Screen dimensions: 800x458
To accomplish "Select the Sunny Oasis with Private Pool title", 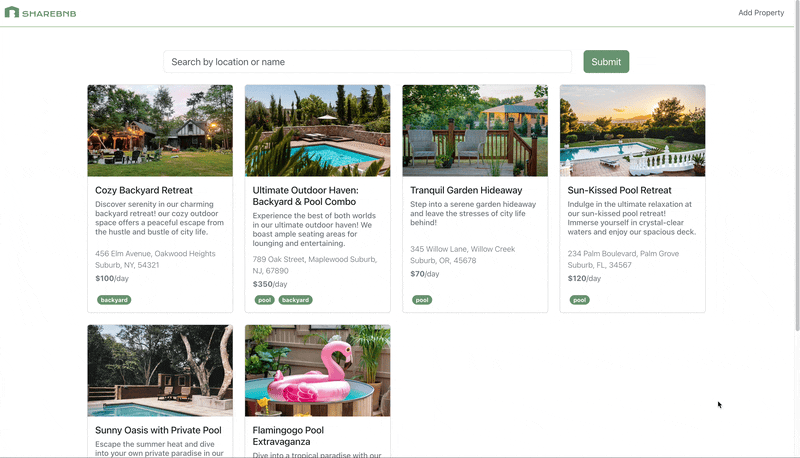I will pyautogui.click(x=158, y=430).
